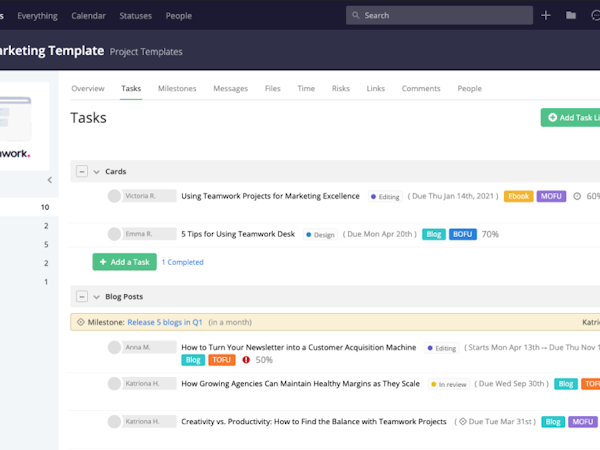The height and width of the screenshot is (450, 600).
Task: Open the Comments tab
Action: pos(421,88)
